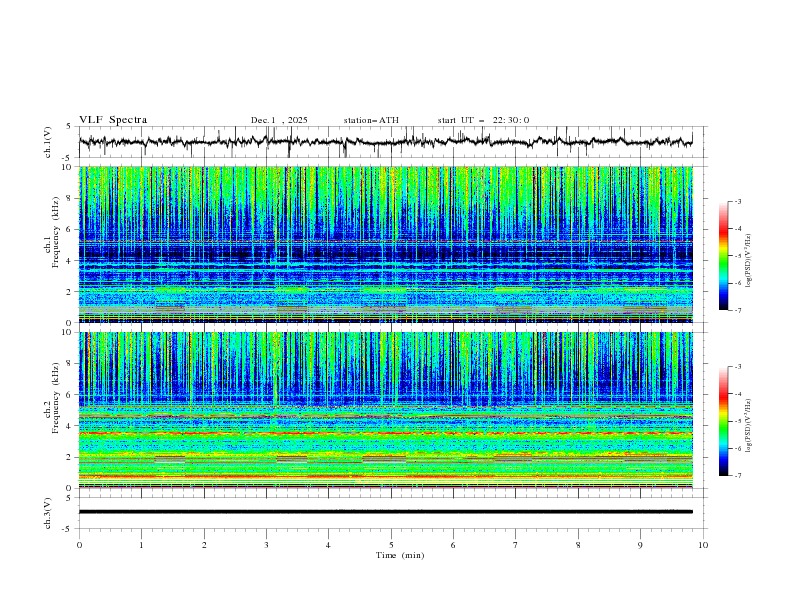Click the "ch.3(V)" axis label
Image resolution: width=792 pixels, height=612 pixels.
[x=48, y=513]
